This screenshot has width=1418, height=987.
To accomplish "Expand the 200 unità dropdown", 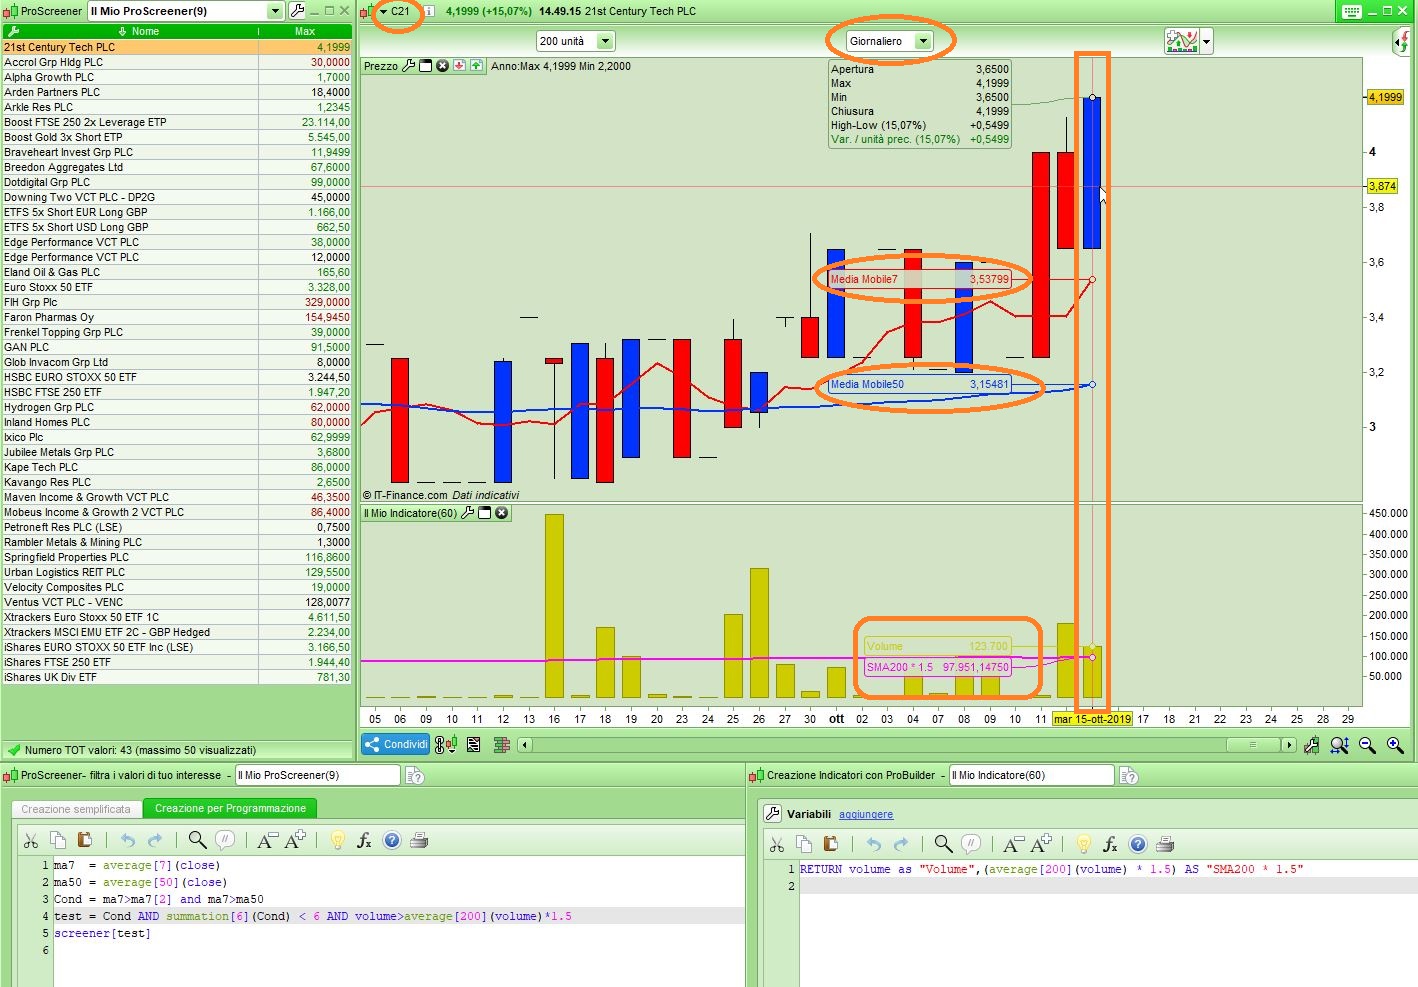I will pos(605,41).
